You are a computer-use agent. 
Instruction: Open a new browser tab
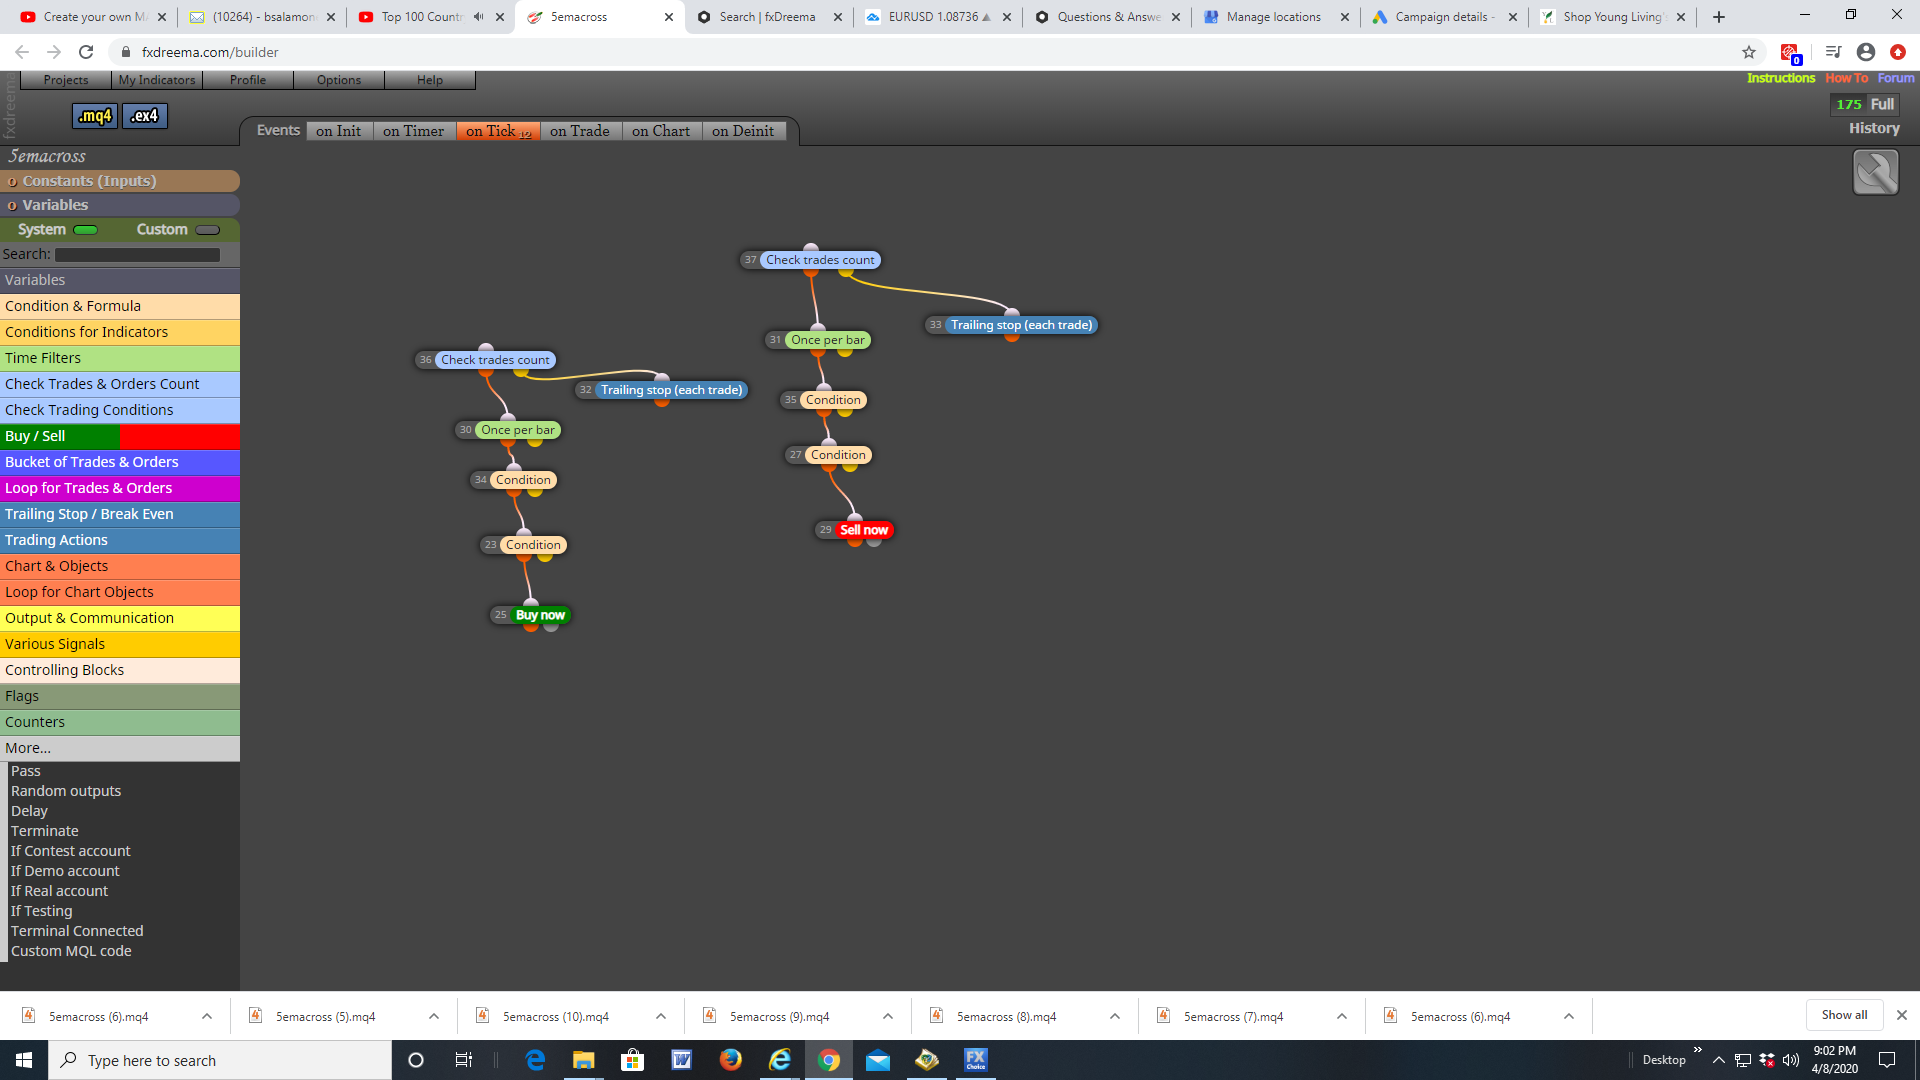pos(1719,17)
